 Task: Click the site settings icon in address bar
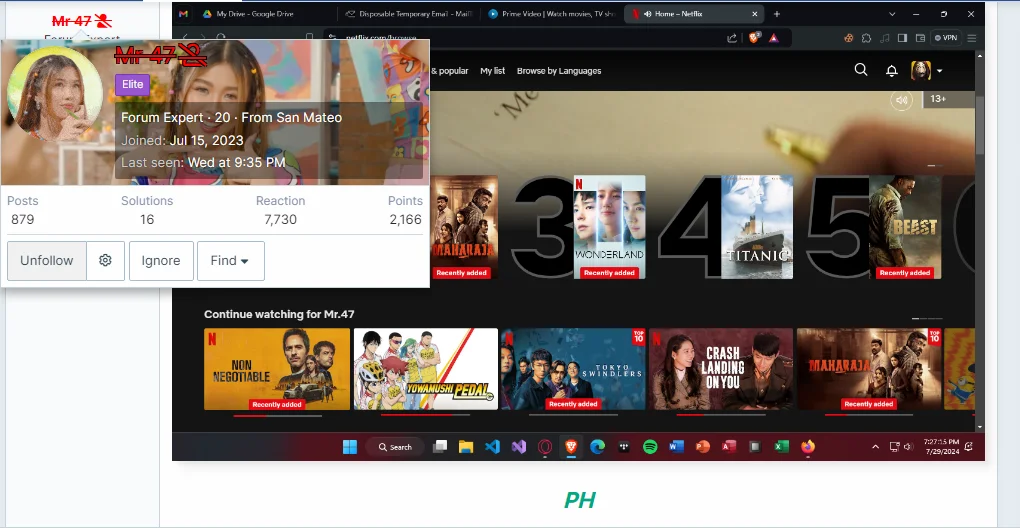click(x=332, y=38)
